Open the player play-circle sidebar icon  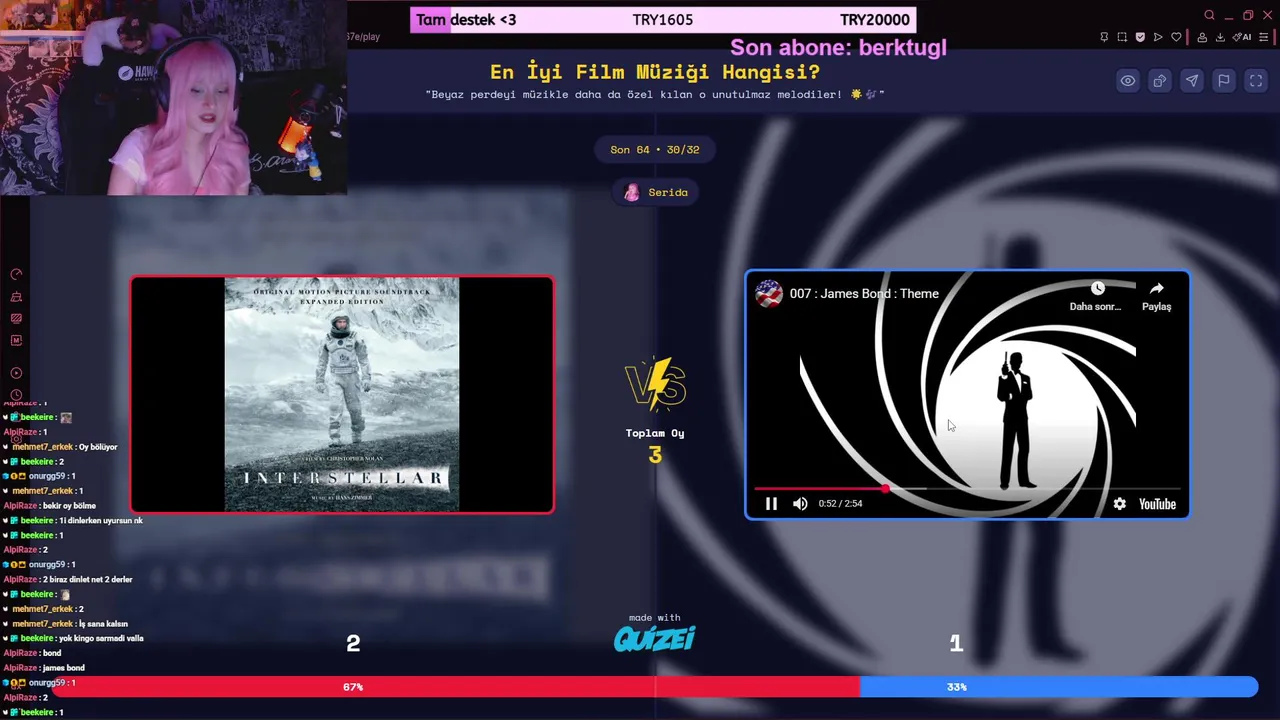(x=16, y=373)
